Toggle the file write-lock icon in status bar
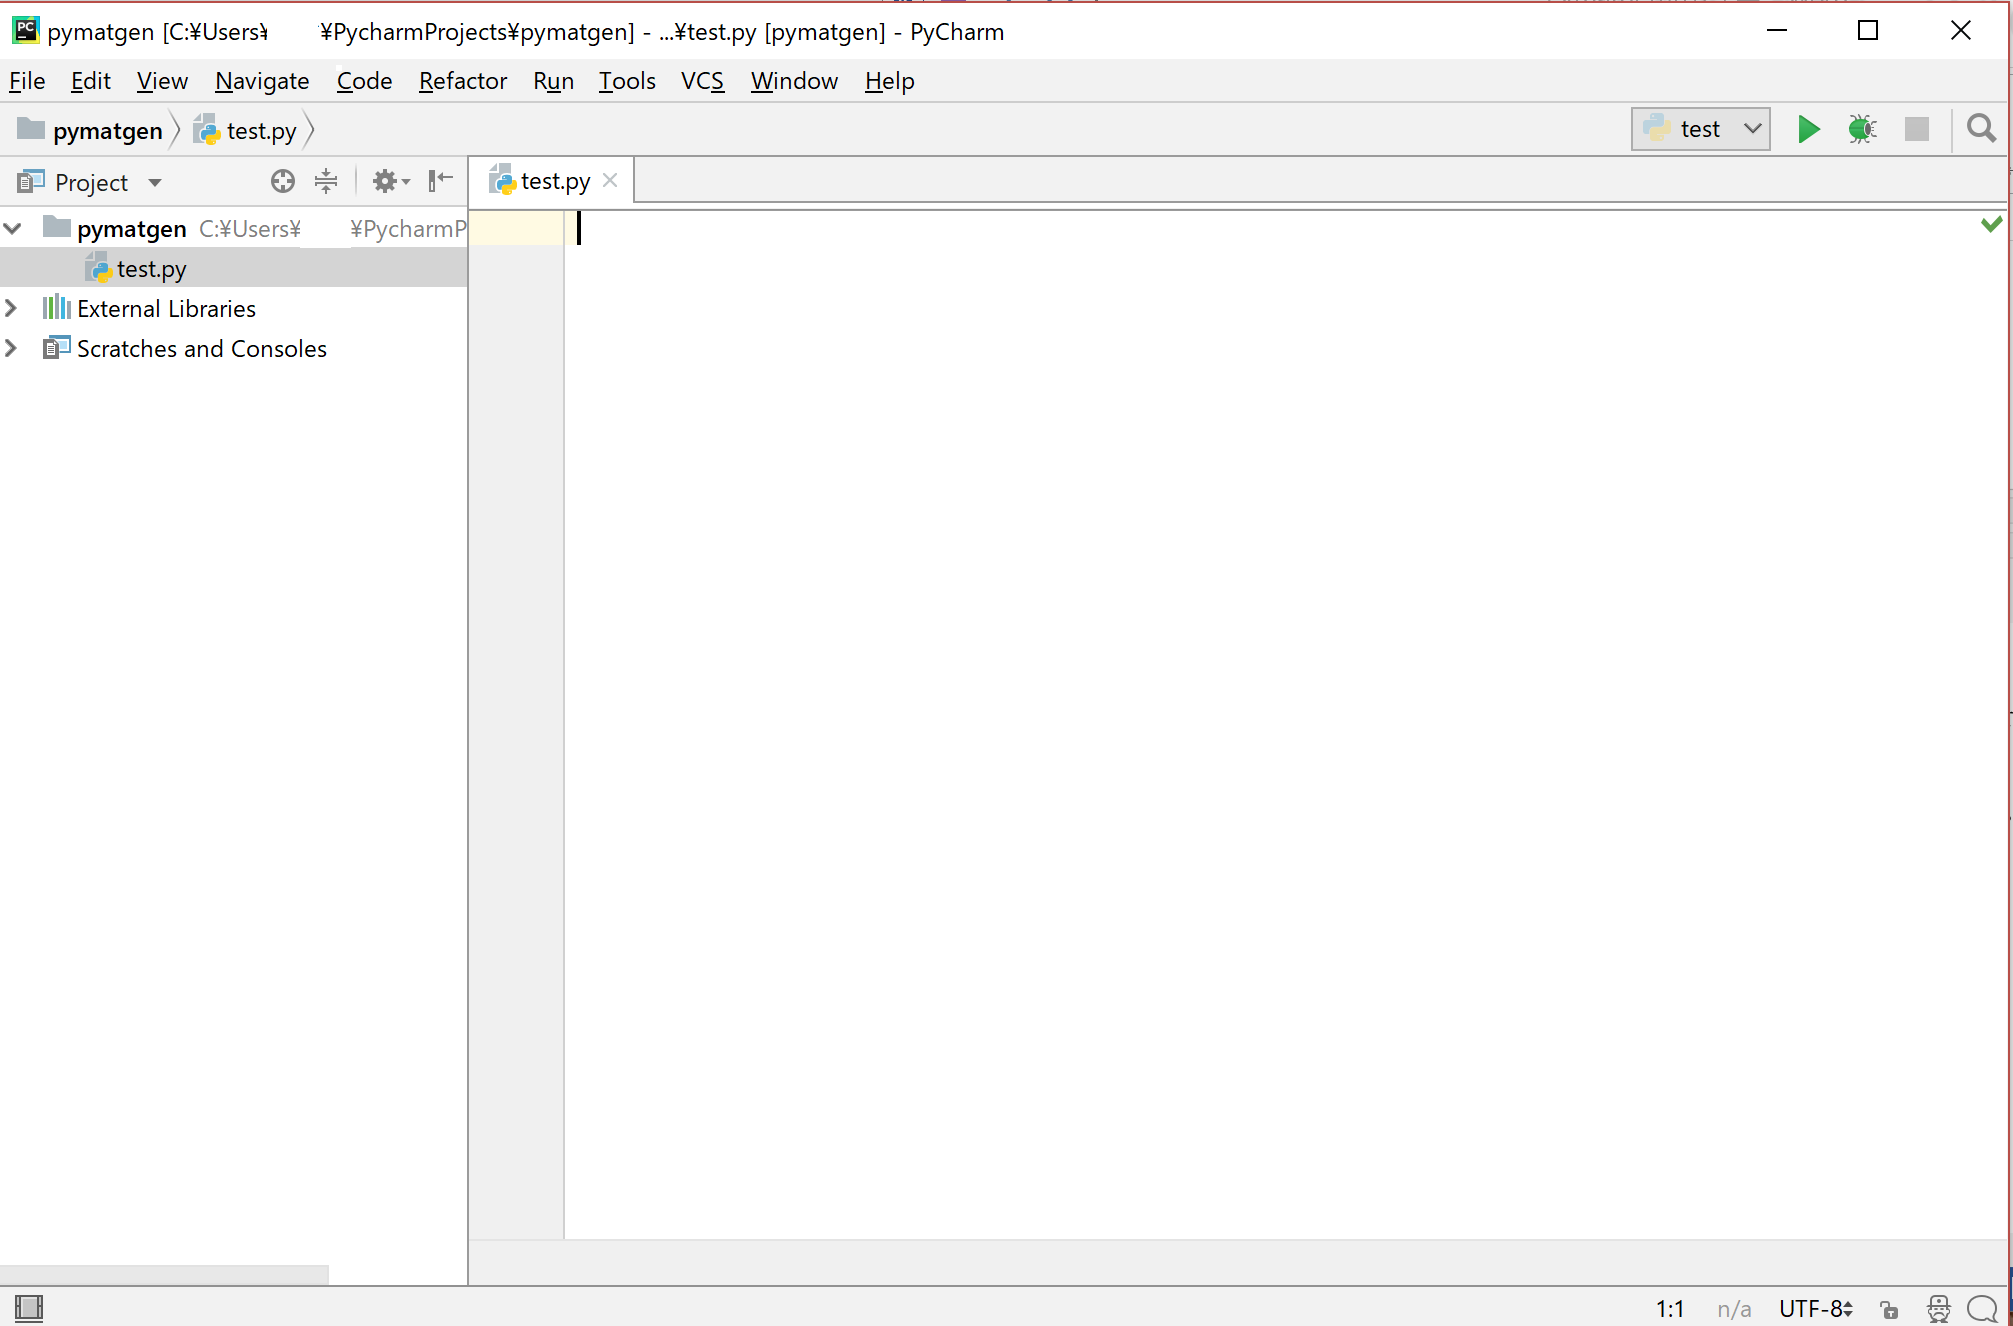 [1889, 1309]
